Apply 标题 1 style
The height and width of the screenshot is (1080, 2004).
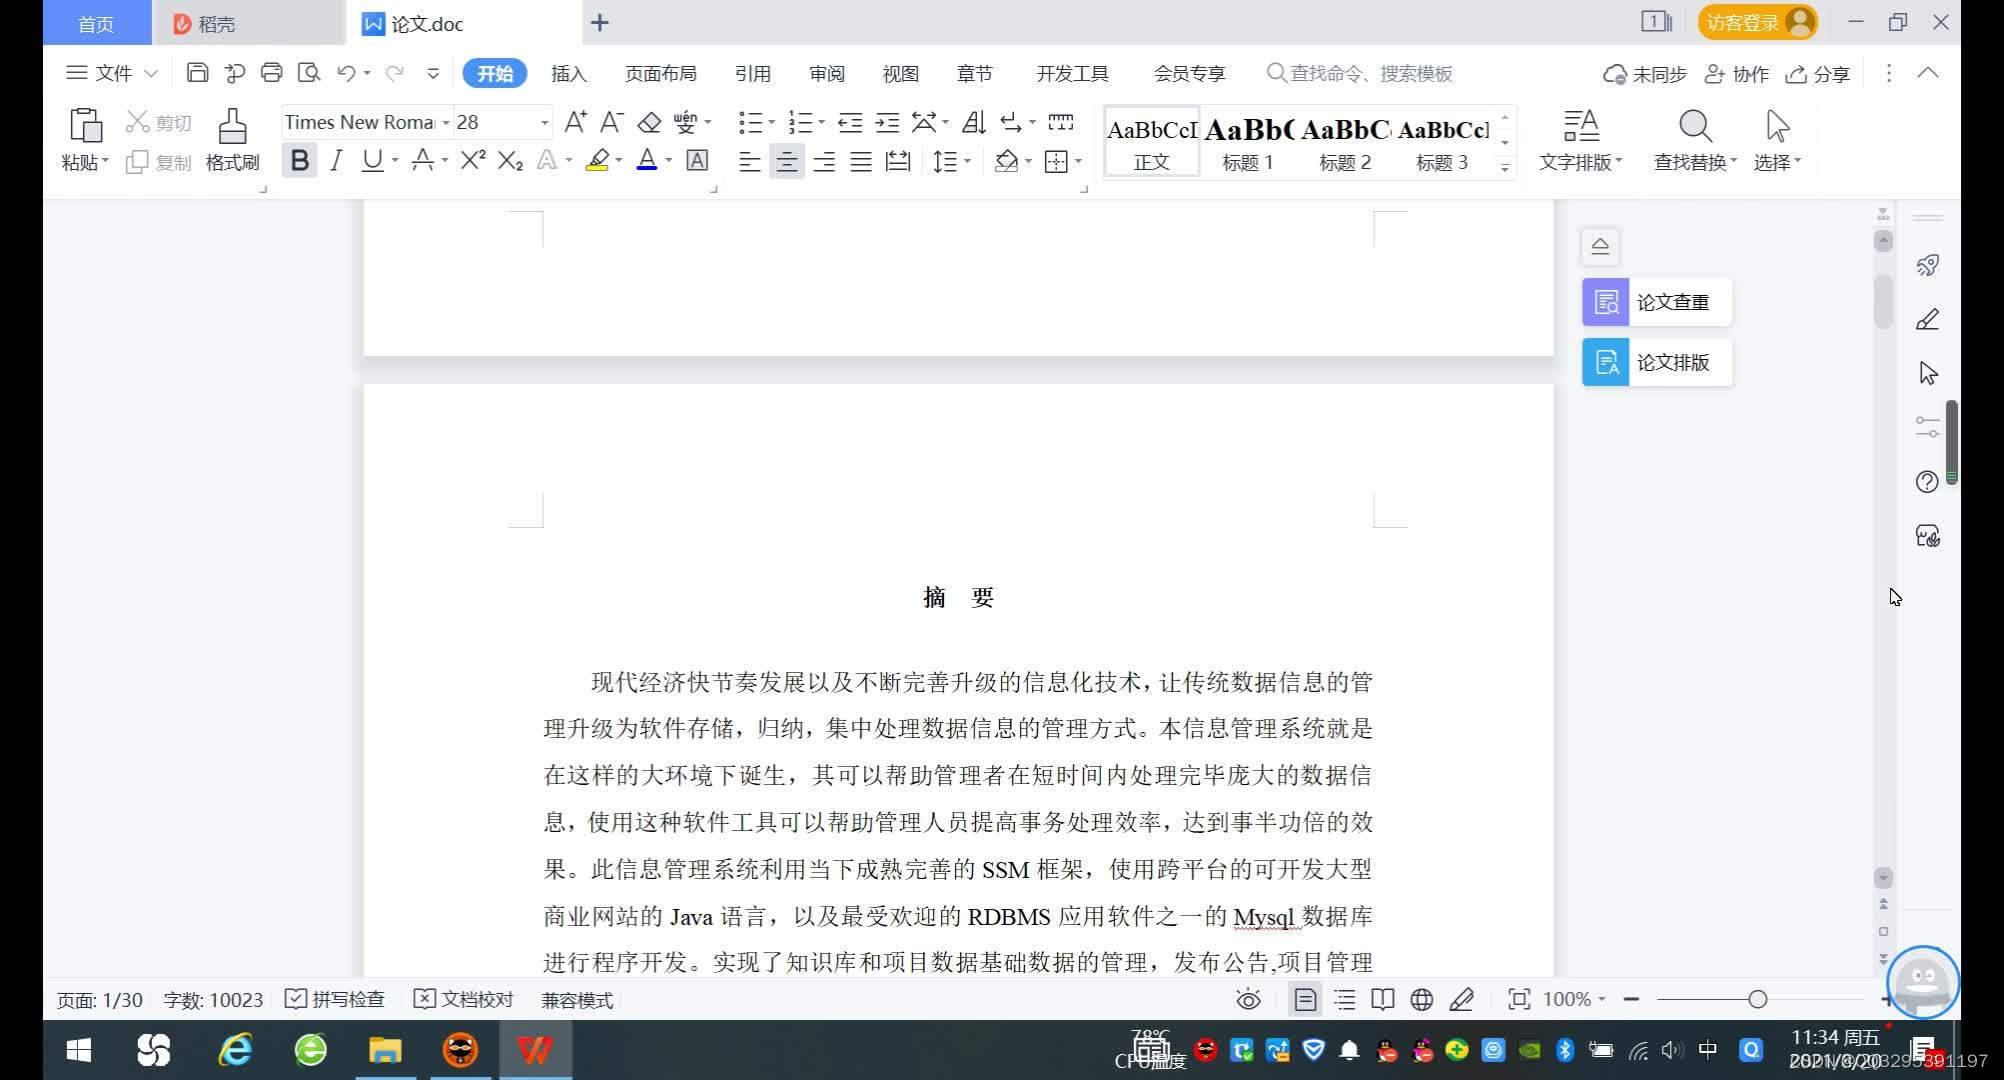1248,141
